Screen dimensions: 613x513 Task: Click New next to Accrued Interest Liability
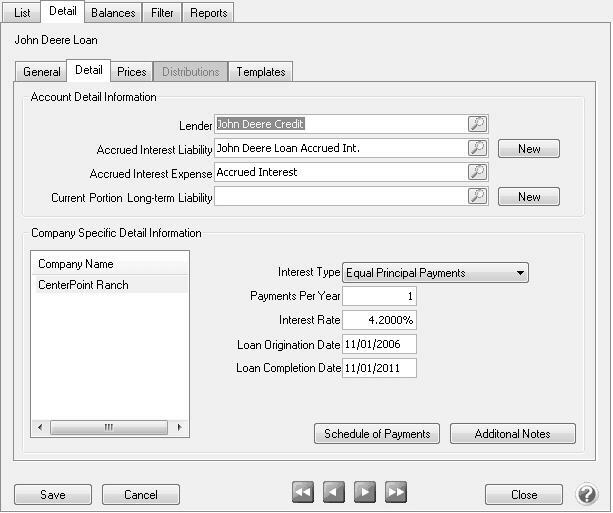pyautogui.click(x=529, y=149)
